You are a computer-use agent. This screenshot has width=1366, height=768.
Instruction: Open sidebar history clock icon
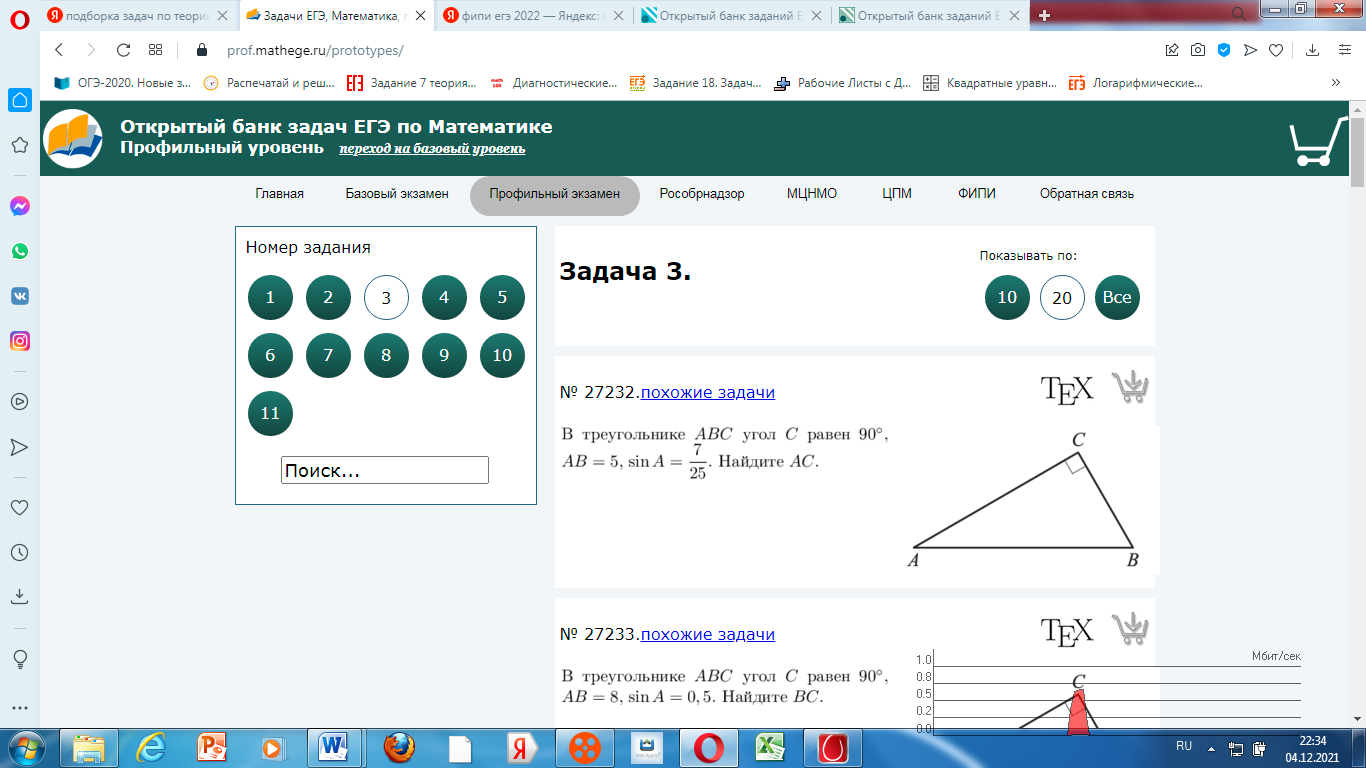point(19,552)
